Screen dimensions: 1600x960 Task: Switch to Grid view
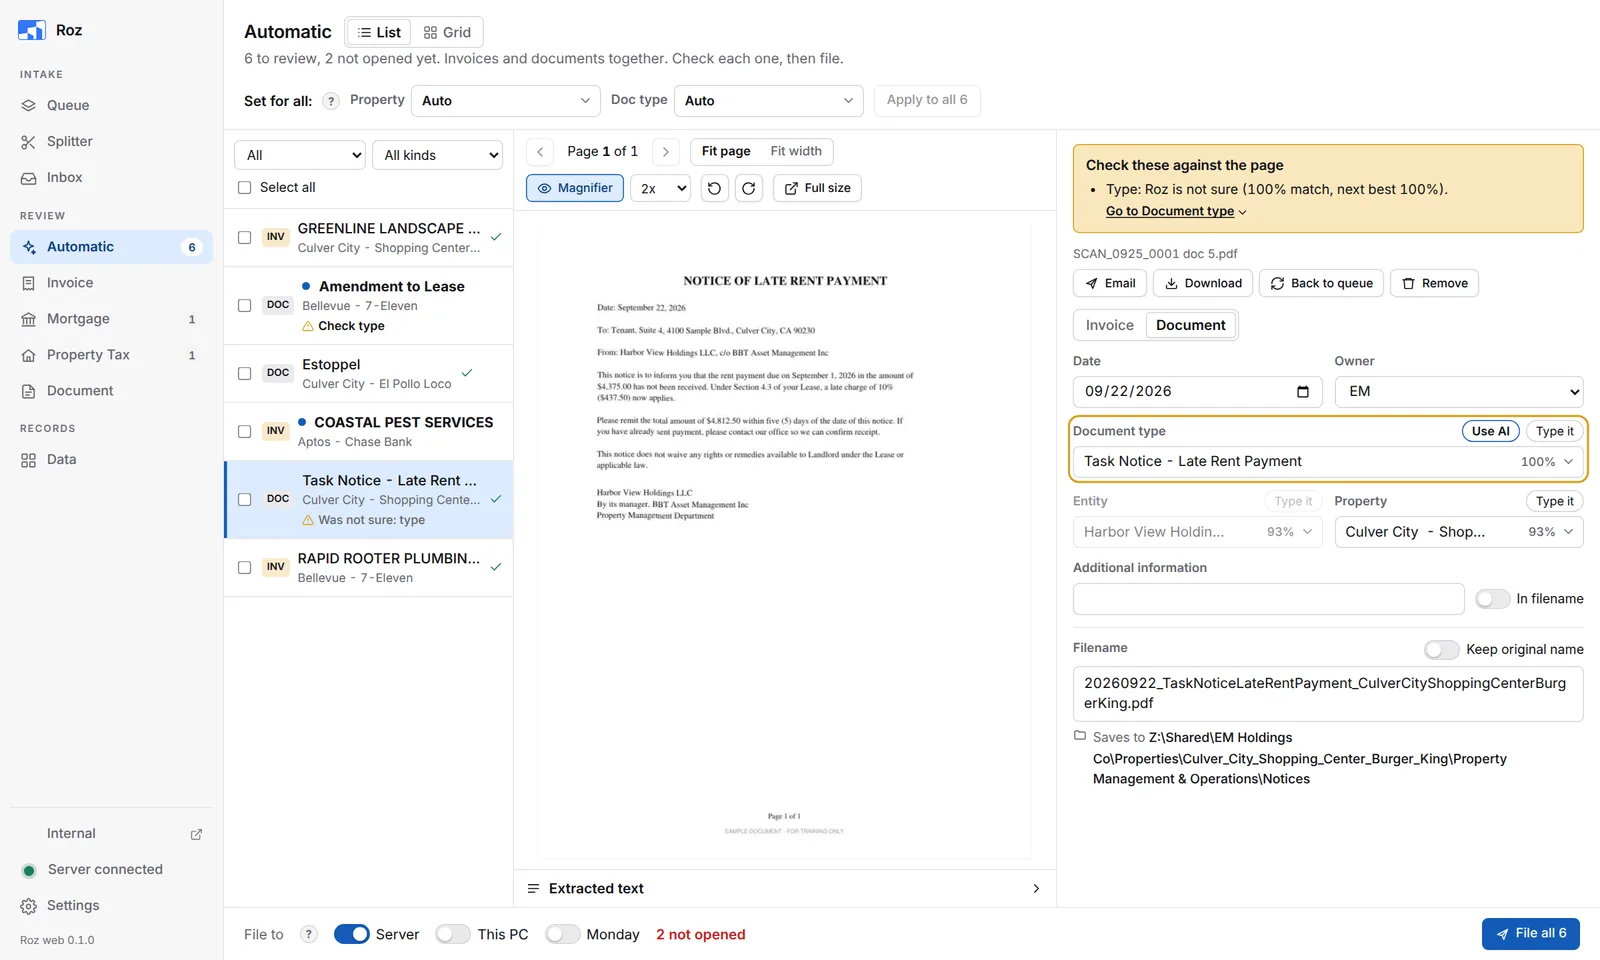(x=447, y=32)
